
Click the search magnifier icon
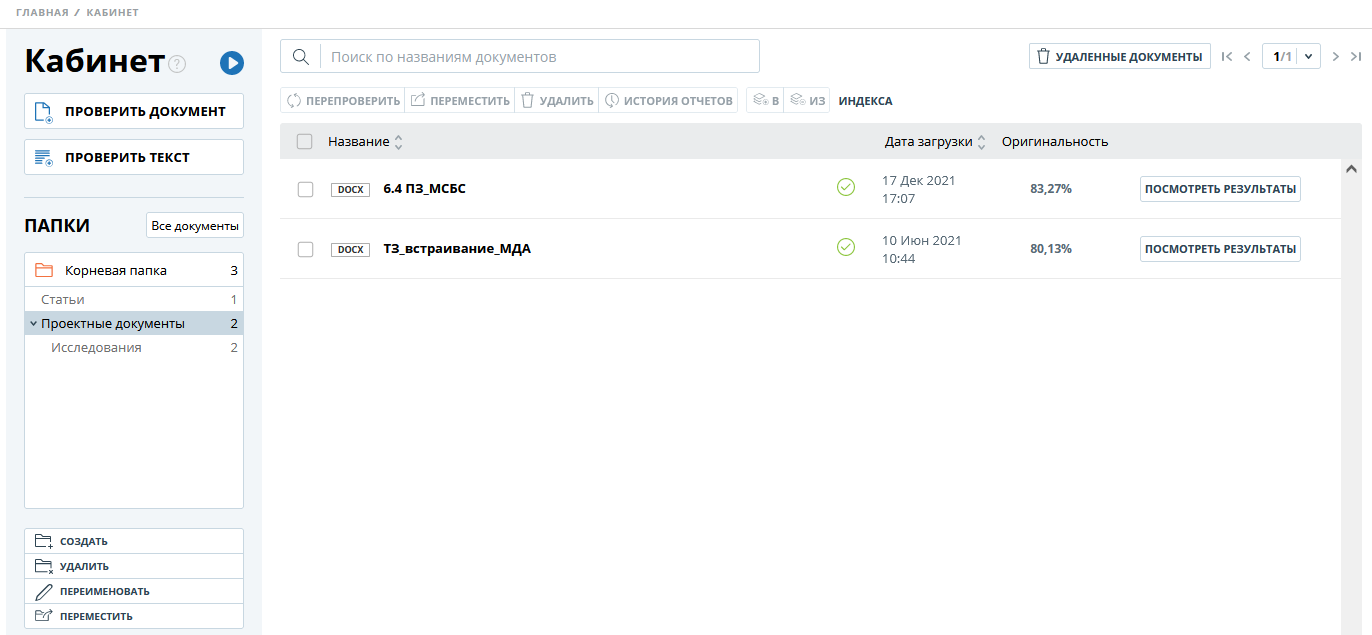pyautogui.click(x=300, y=57)
